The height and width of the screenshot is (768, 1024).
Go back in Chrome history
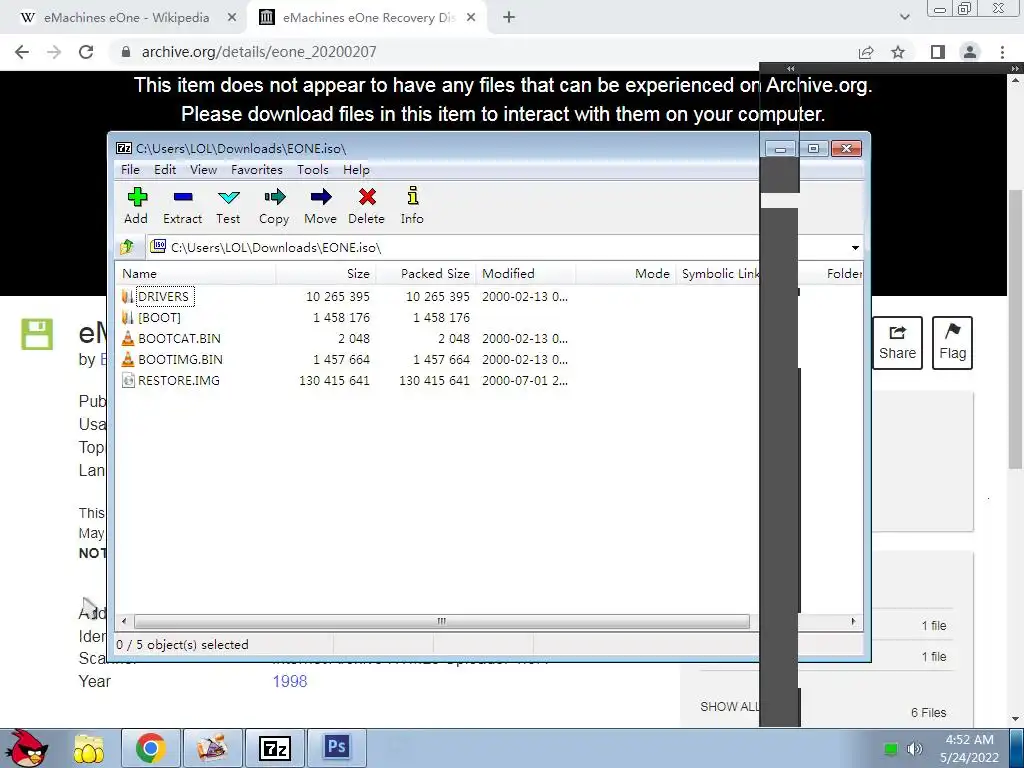(22, 52)
